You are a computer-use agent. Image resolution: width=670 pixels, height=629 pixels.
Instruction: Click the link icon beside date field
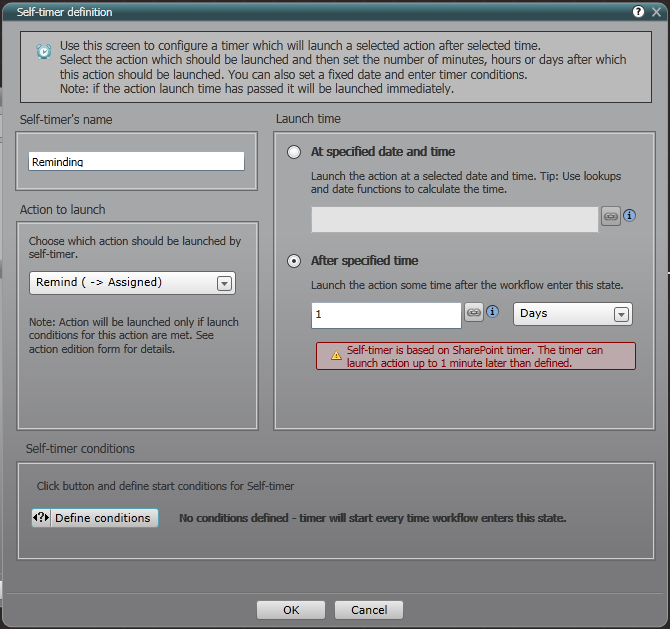[x=610, y=216]
